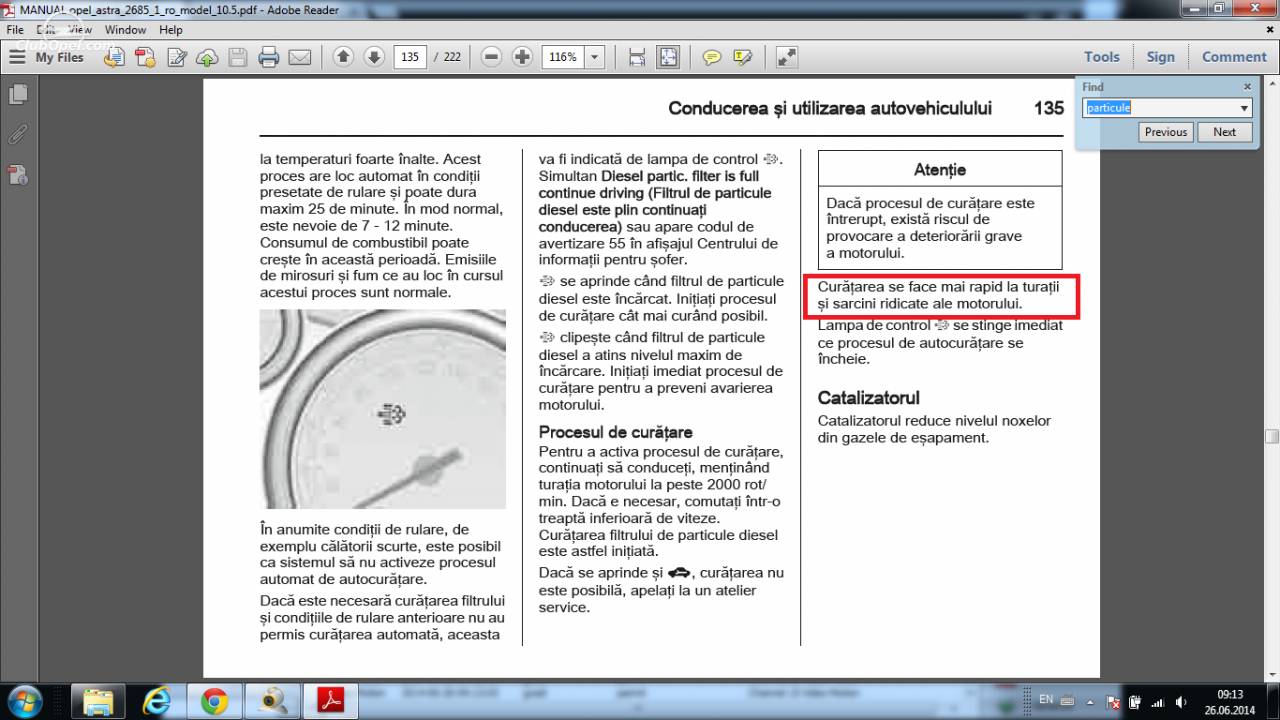Click the volume speaker icon in tray
The height and width of the screenshot is (720, 1280).
1181,702
